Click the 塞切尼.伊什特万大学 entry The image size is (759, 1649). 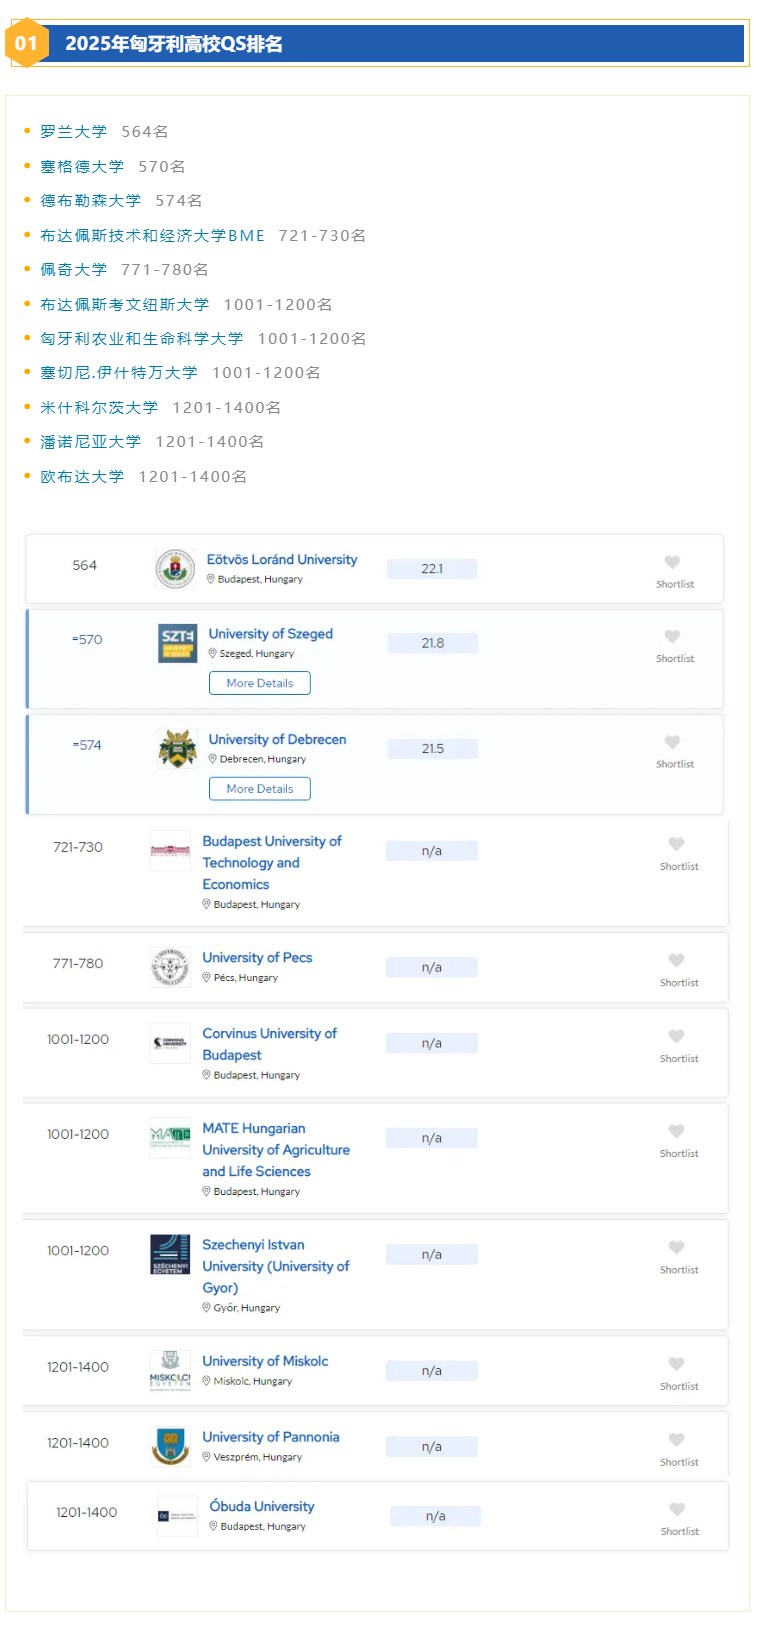[x=119, y=373]
